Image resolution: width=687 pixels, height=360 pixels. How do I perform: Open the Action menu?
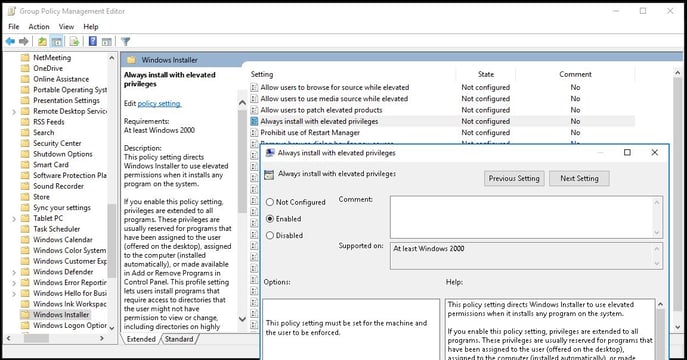coord(39,27)
